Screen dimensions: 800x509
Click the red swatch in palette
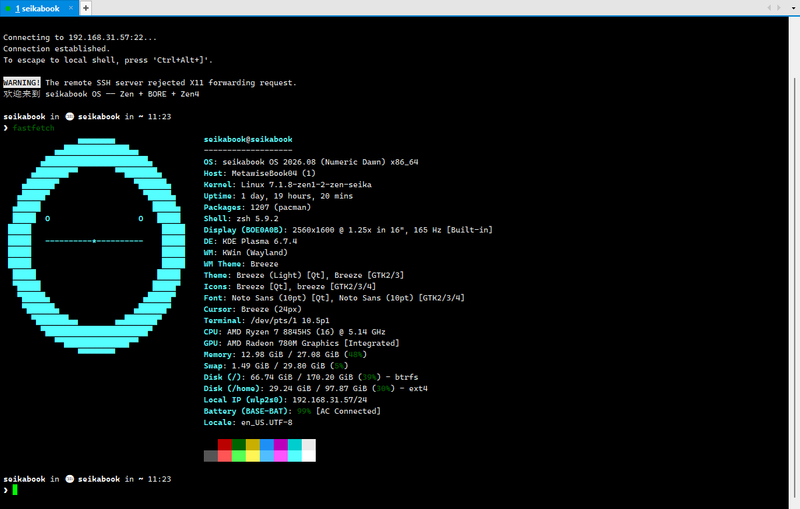pos(224,445)
